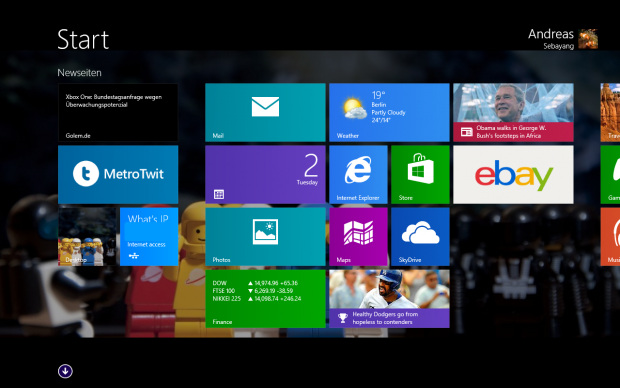Image resolution: width=620 pixels, height=388 pixels.
Task: Open the Windows Store tile
Action: coord(420,174)
